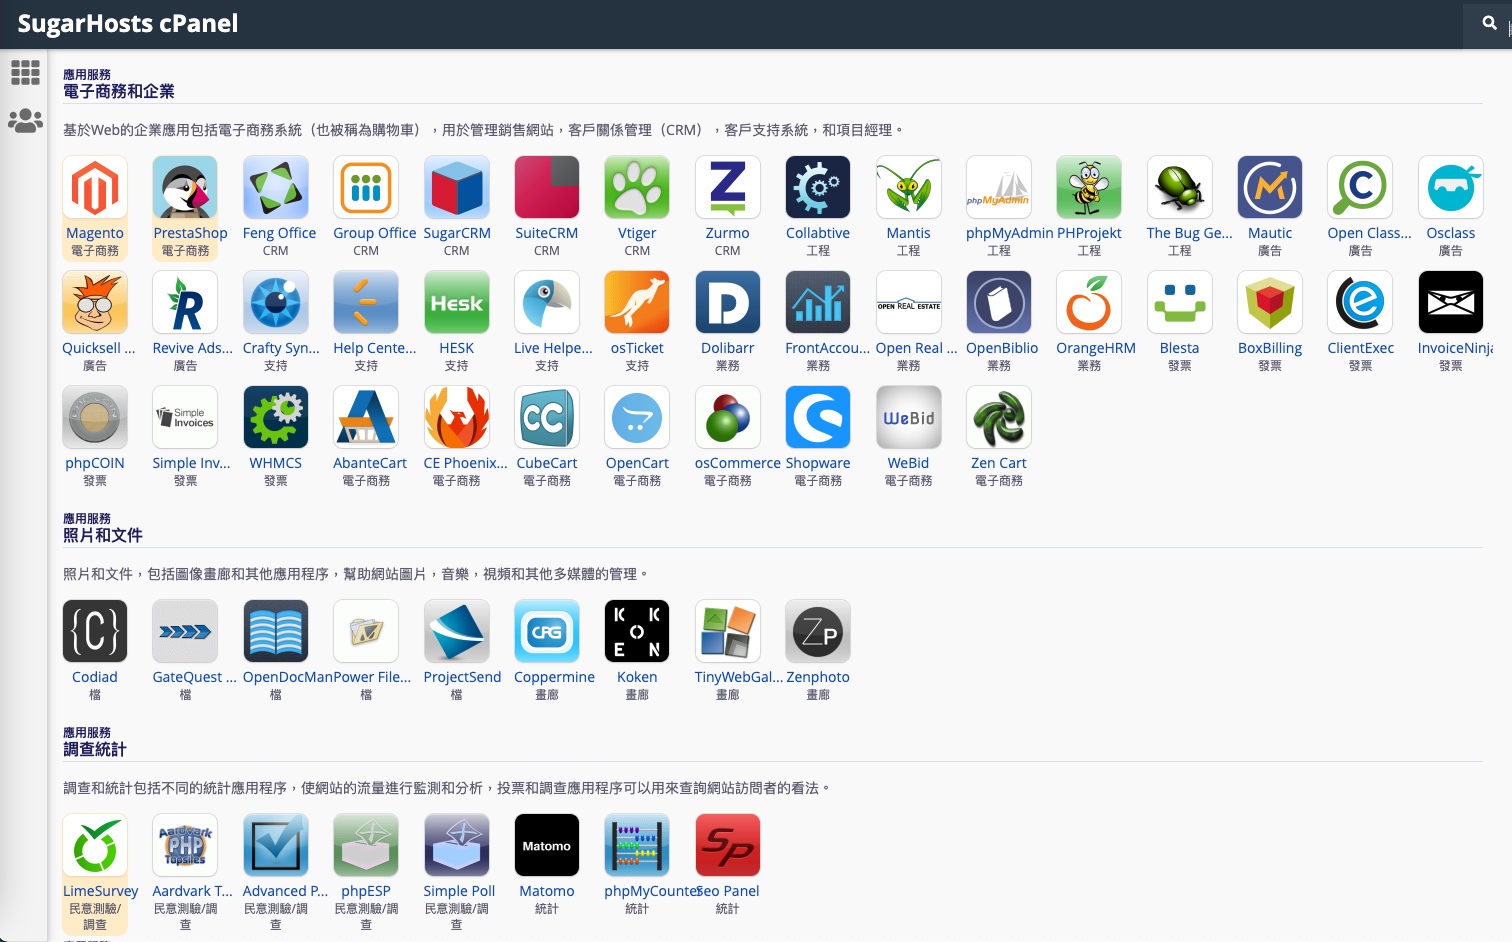Viewport: 1512px width, 942px height.
Task: Open the Zenphoto icon
Action: point(818,631)
